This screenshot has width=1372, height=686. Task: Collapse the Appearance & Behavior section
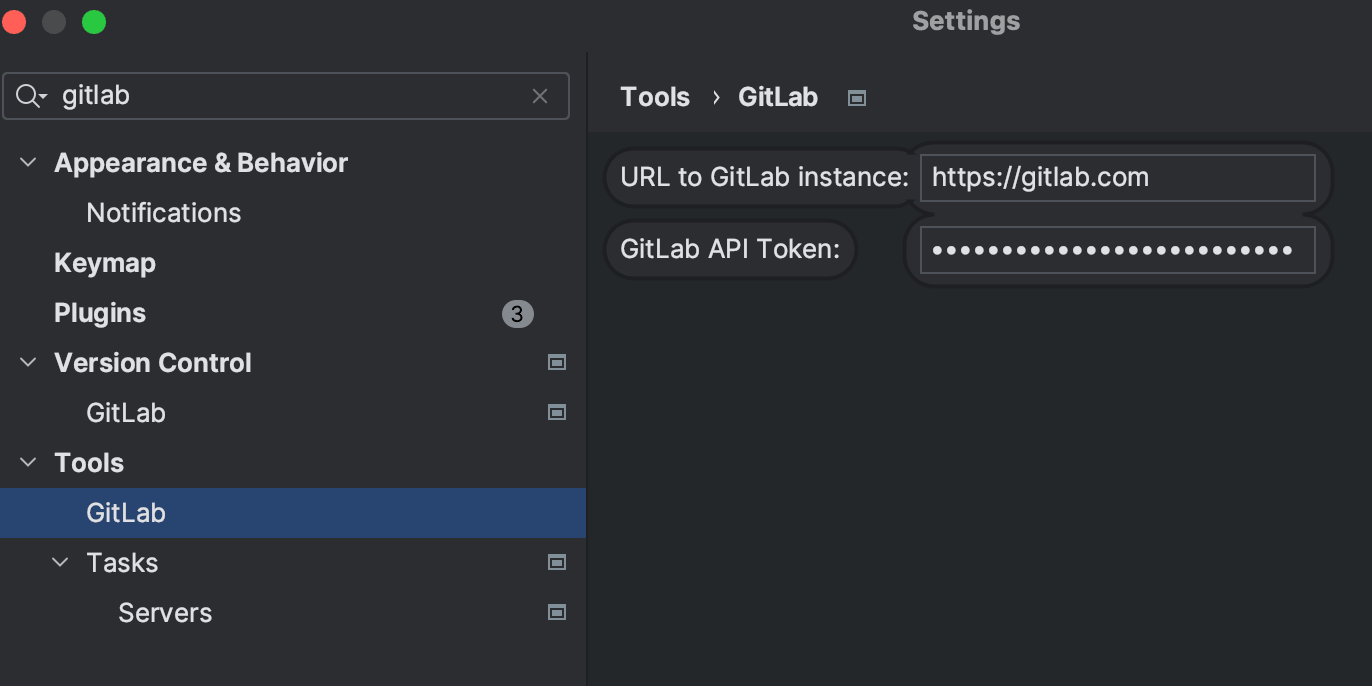(x=27, y=162)
